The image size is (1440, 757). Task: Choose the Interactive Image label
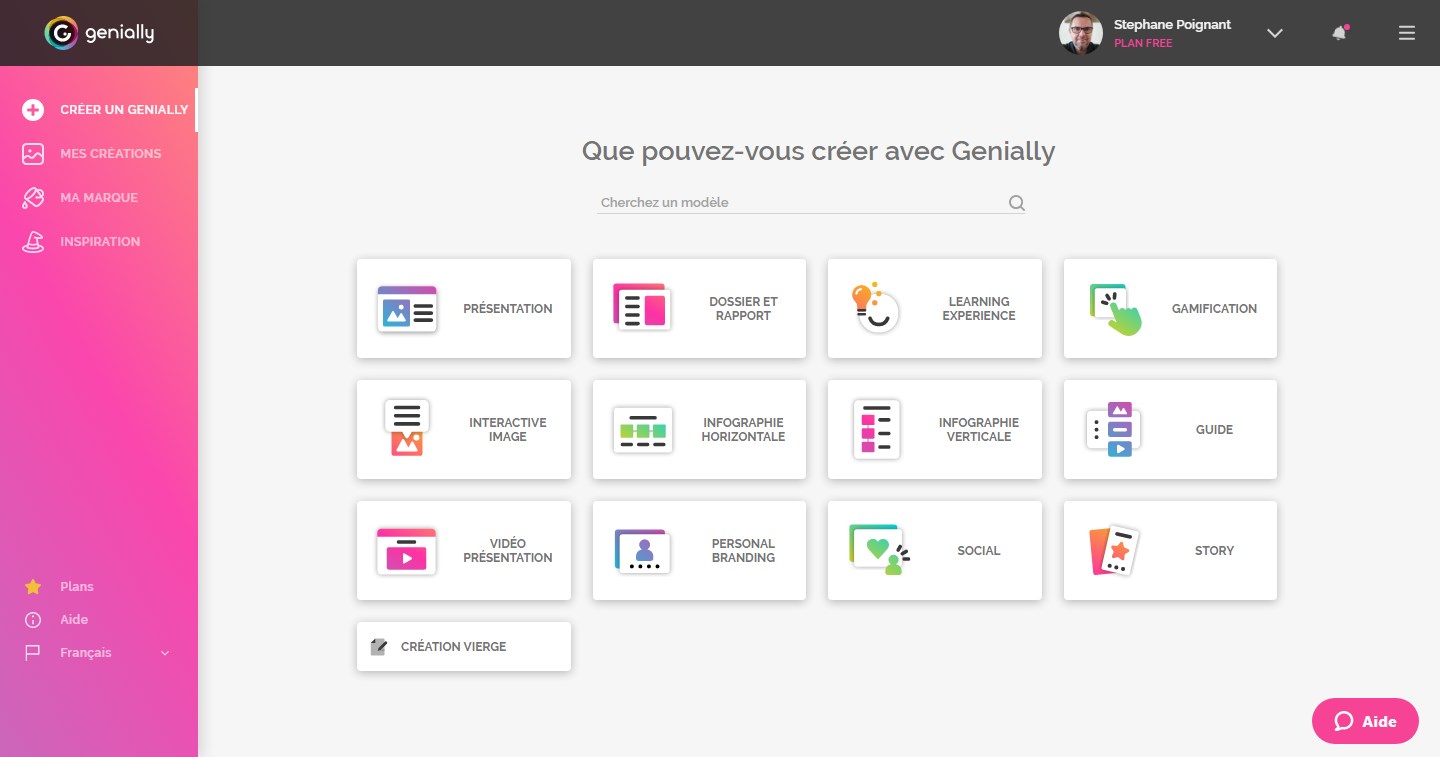[x=508, y=430]
